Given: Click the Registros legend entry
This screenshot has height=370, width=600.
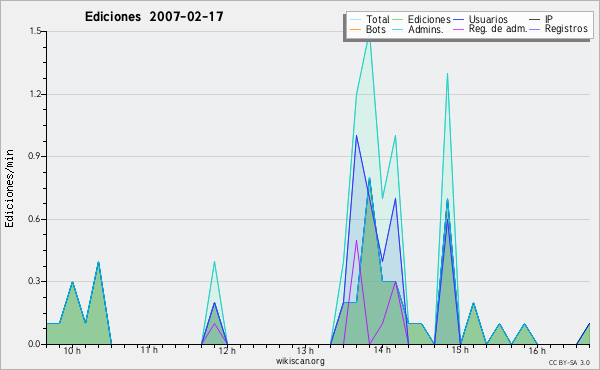Looking at the screenshot, I should (x=559, y=29).
